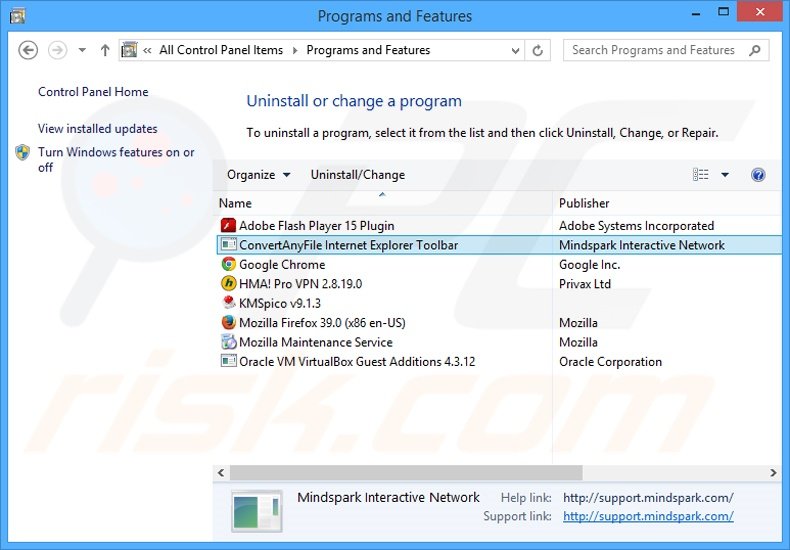Click Adobe Systems Incorporated publisher cell

(x=636, y=226)
